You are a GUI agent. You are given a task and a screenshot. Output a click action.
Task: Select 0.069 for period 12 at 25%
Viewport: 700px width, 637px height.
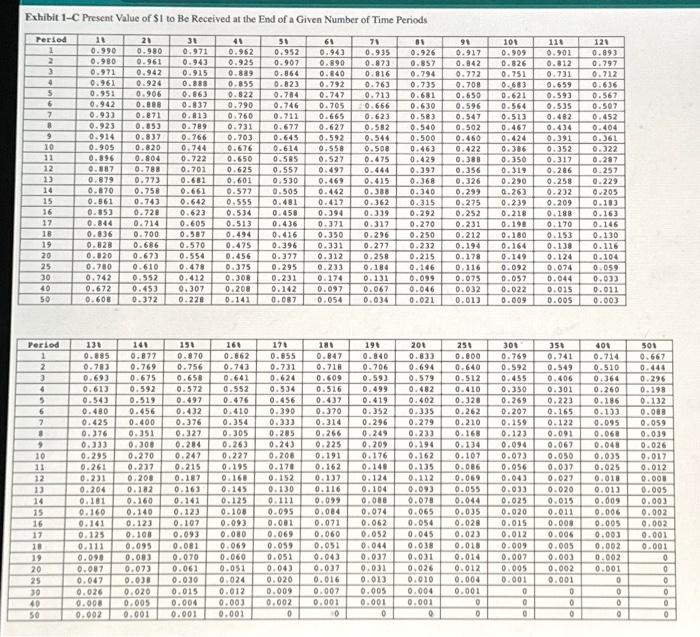click(468, 478)
